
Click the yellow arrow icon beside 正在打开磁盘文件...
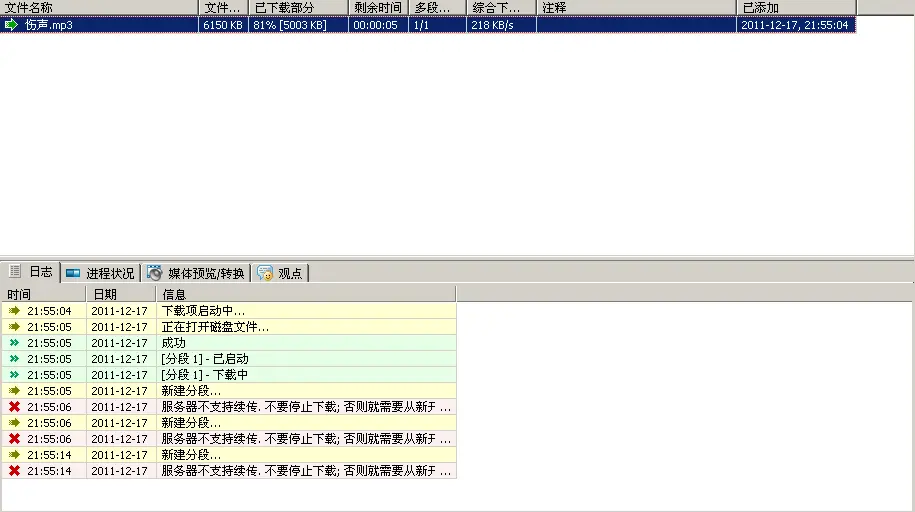pos(14,327)
